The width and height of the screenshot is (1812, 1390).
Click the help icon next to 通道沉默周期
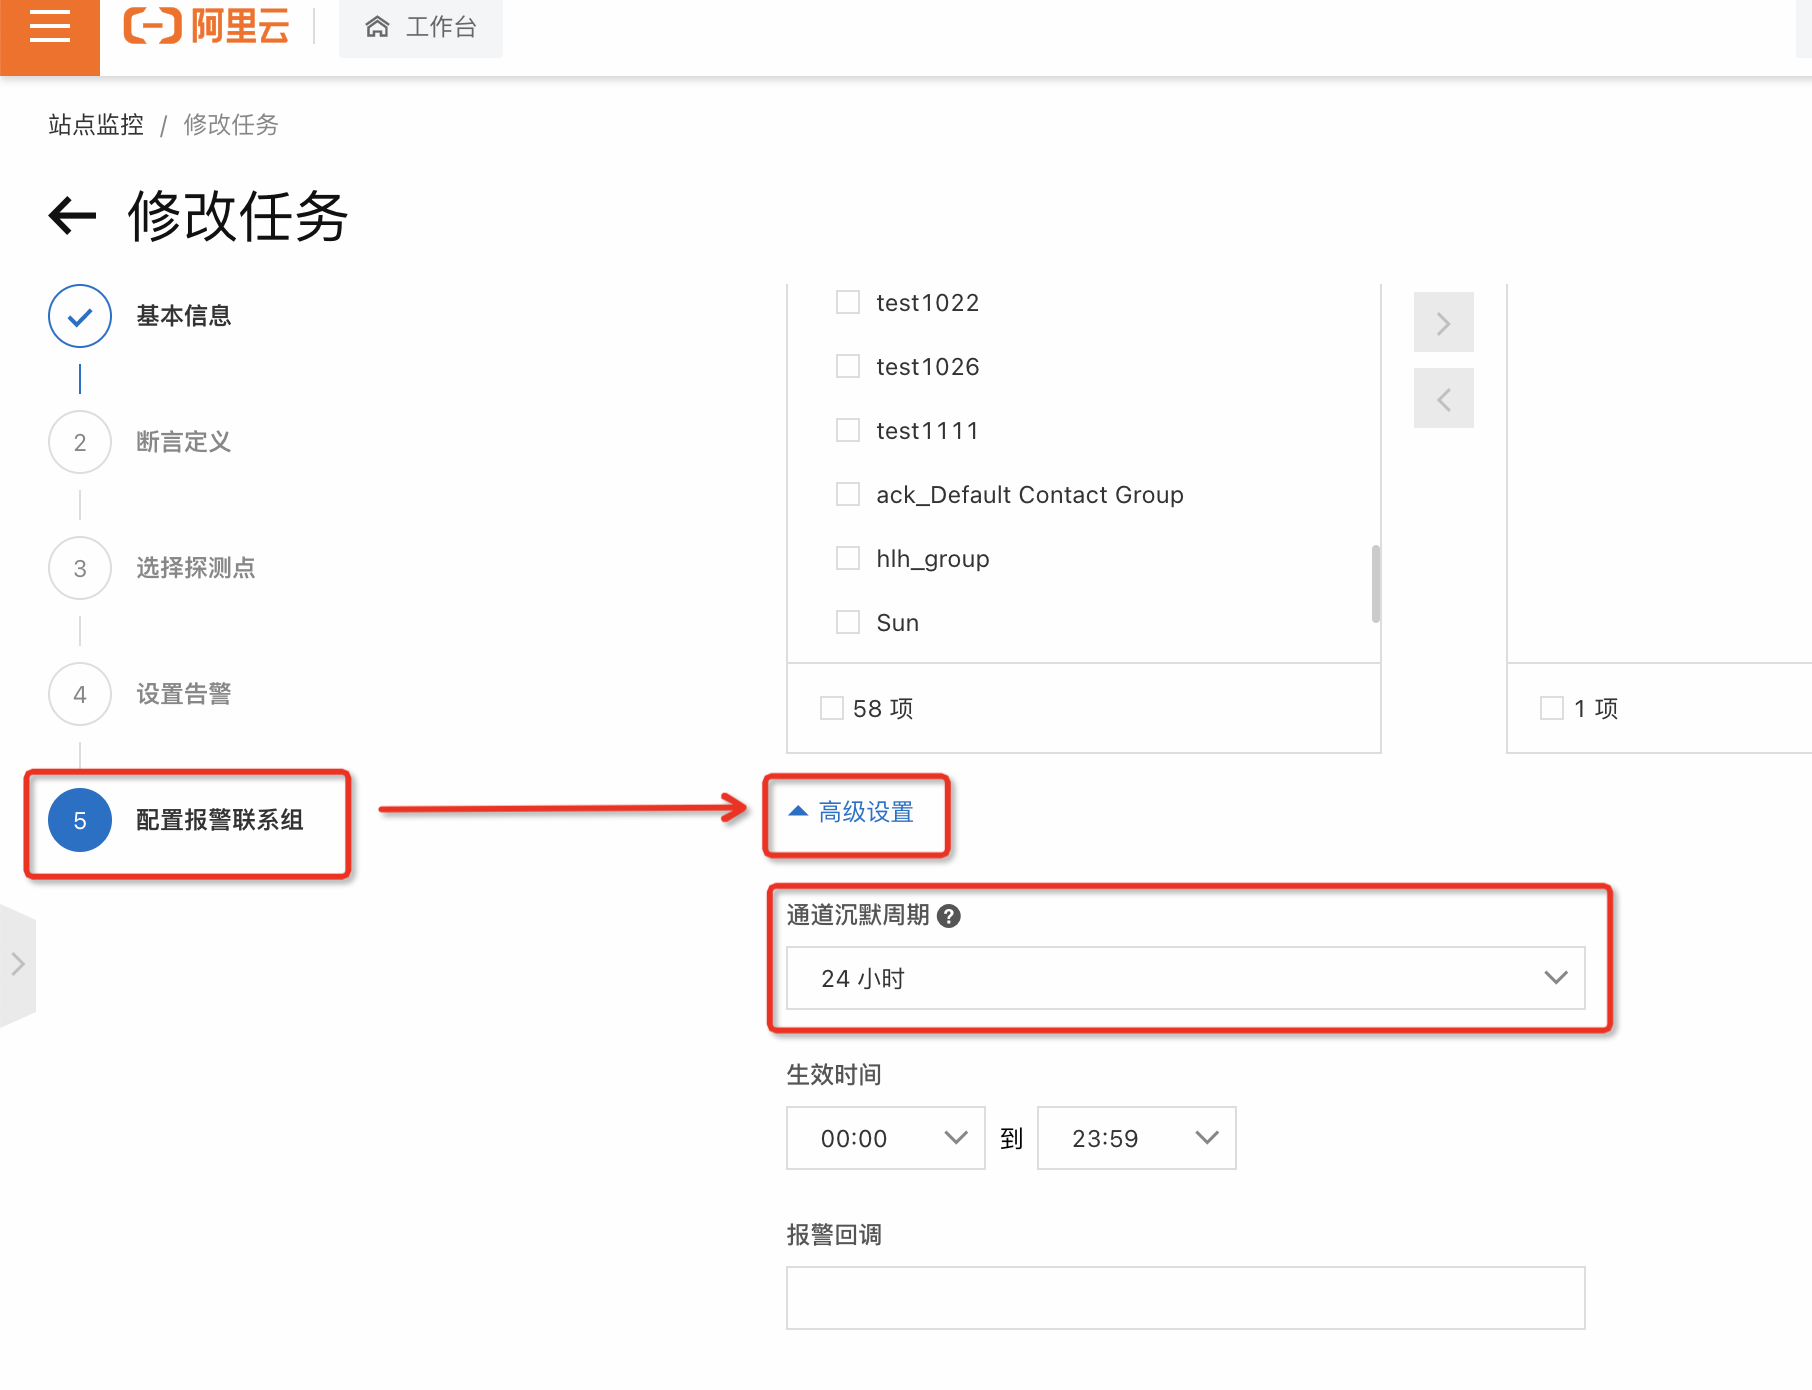(949, 916)
